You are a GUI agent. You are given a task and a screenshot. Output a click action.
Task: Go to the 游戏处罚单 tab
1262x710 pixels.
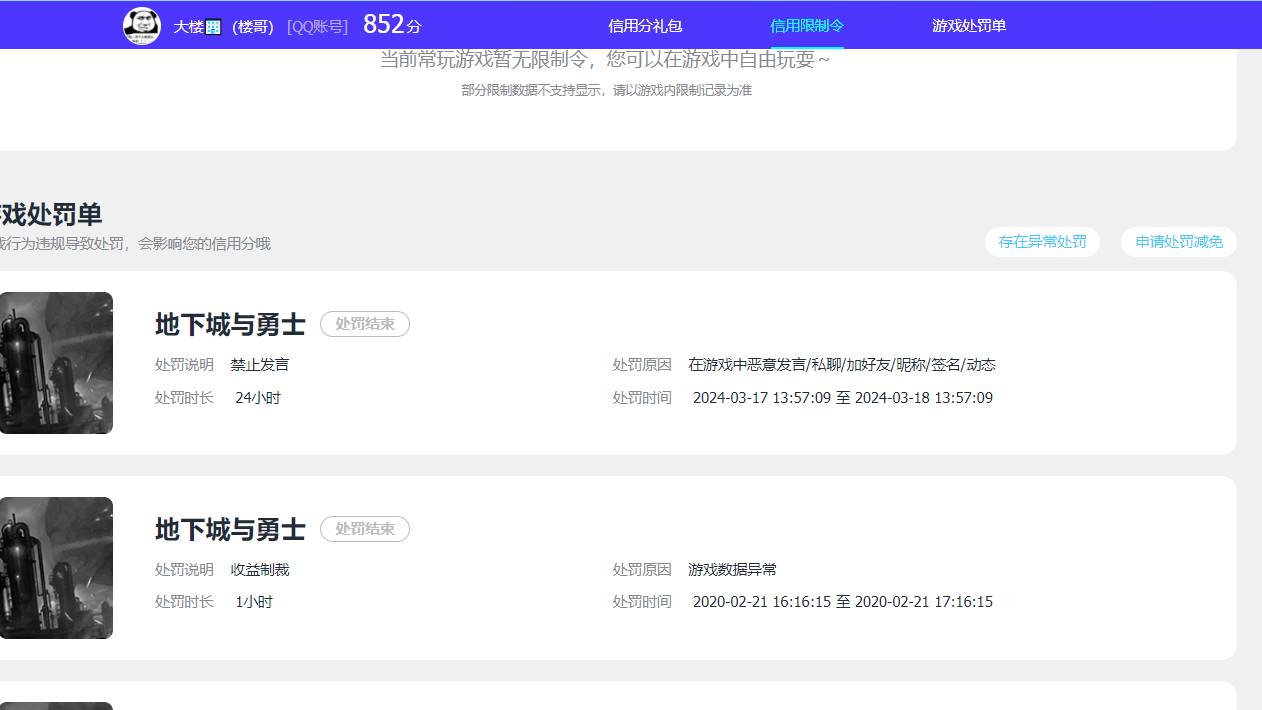point(969,26)
